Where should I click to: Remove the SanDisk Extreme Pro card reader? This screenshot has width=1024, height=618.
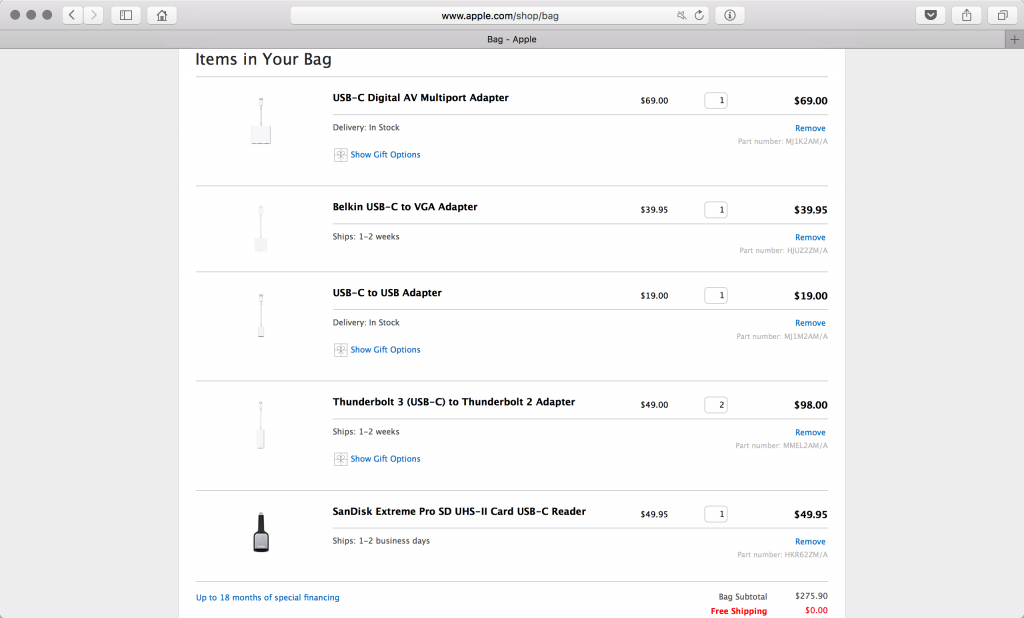[810, 541]
